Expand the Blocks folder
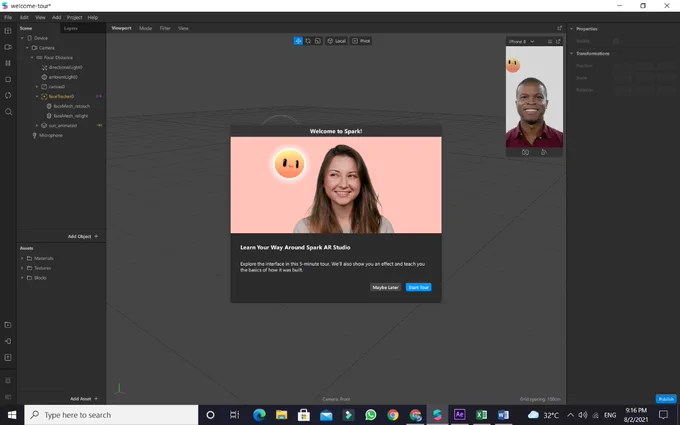Viewport: 680px width, 425px height. click(22, 278)
